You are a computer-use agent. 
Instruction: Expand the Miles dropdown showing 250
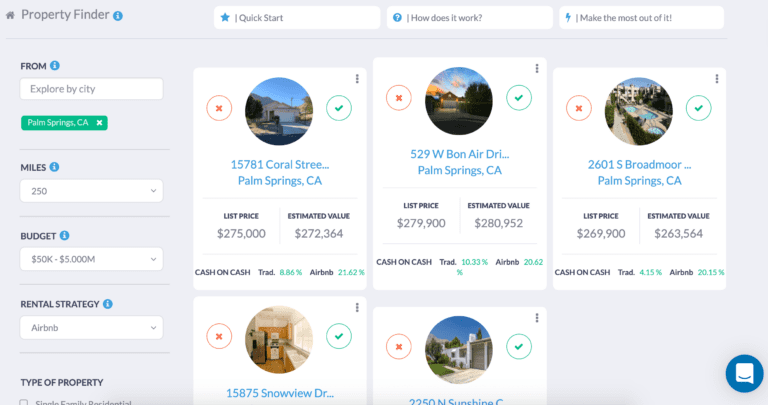click(x=91, y=191)
